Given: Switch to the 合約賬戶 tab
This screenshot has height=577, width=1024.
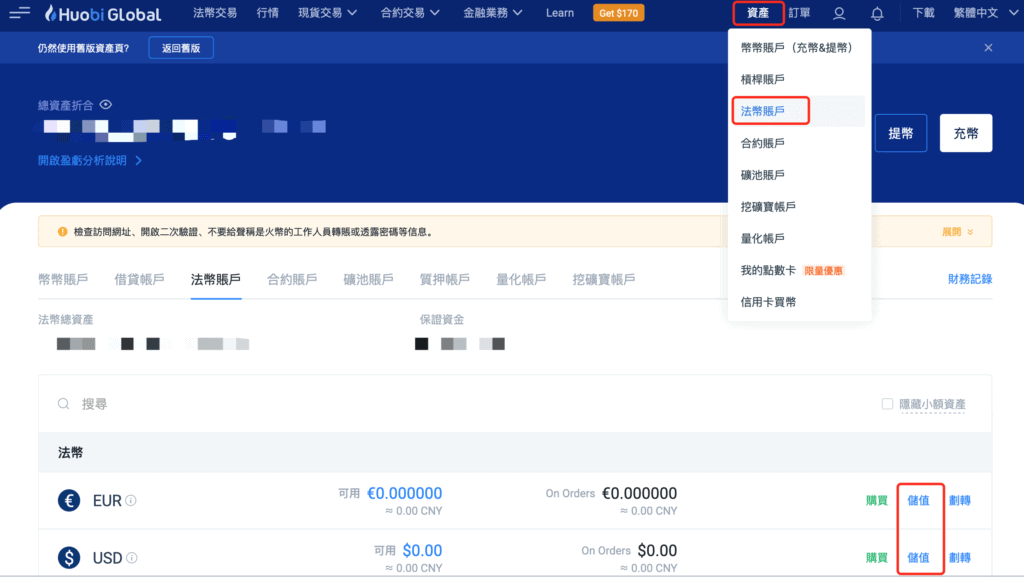Looking at the screenshot, I should 292,279.
